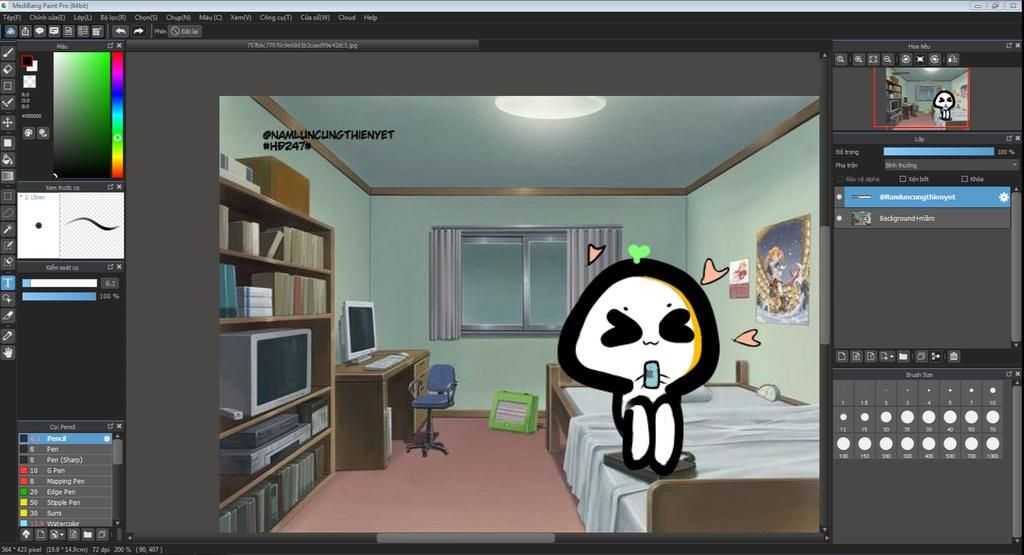Select the Select Eraser tool
This screenshot has height=555, width=1024.
point(8,262)
